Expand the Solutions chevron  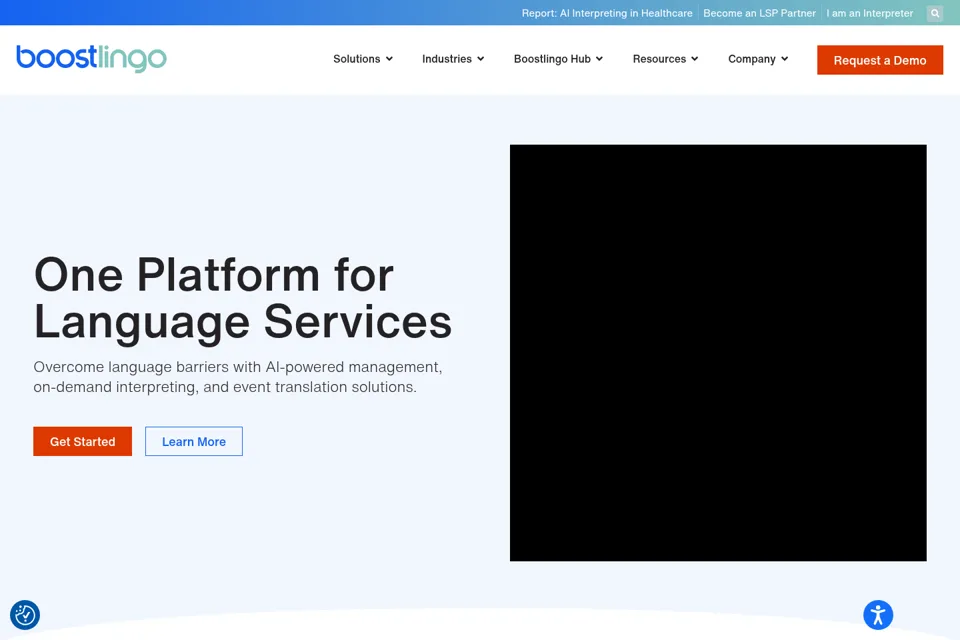[x=389, y=59]
